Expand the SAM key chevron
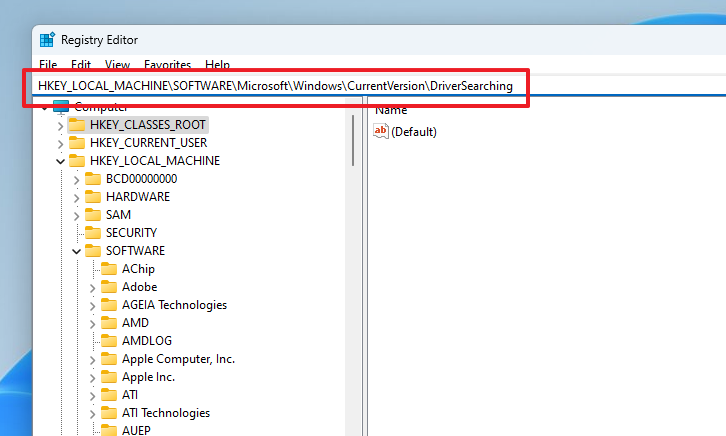Screen dimensions: 726x436 point(76,216)
